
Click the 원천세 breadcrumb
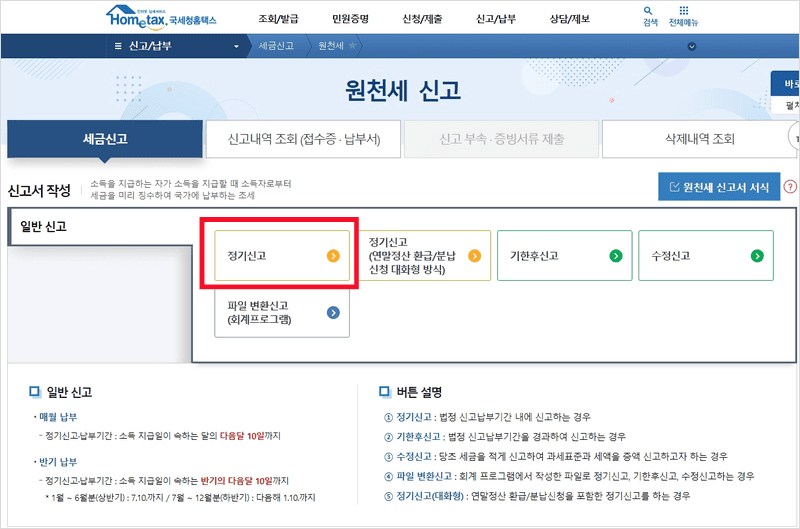(331, 46)
